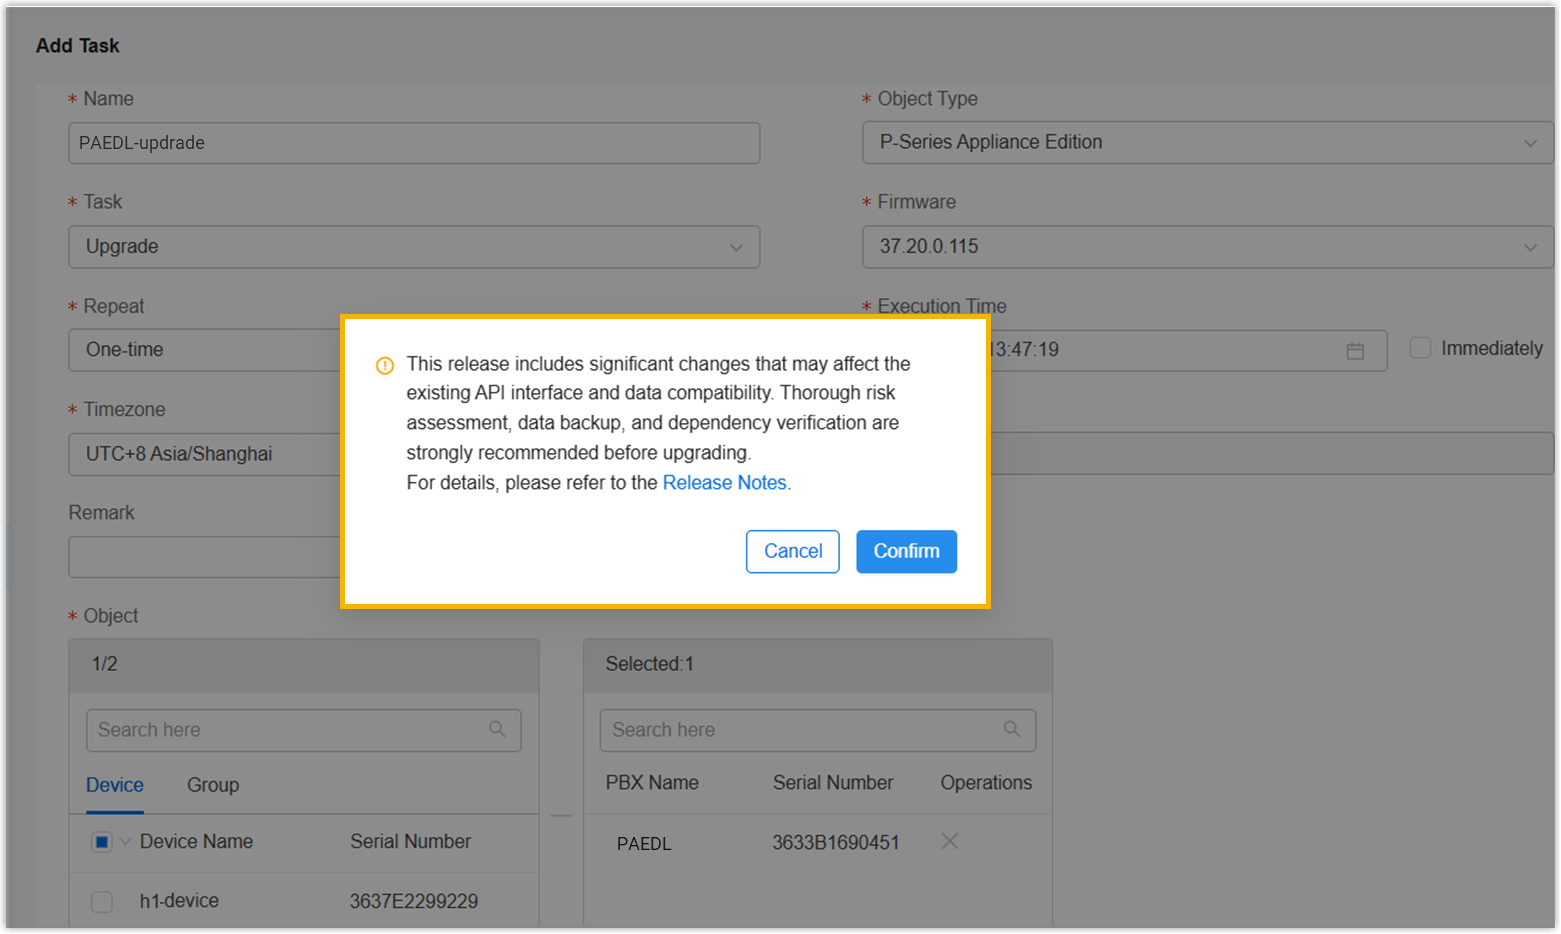The image size is (1561, 934).
Task: Open the Release Notes link
Action: 724,483
